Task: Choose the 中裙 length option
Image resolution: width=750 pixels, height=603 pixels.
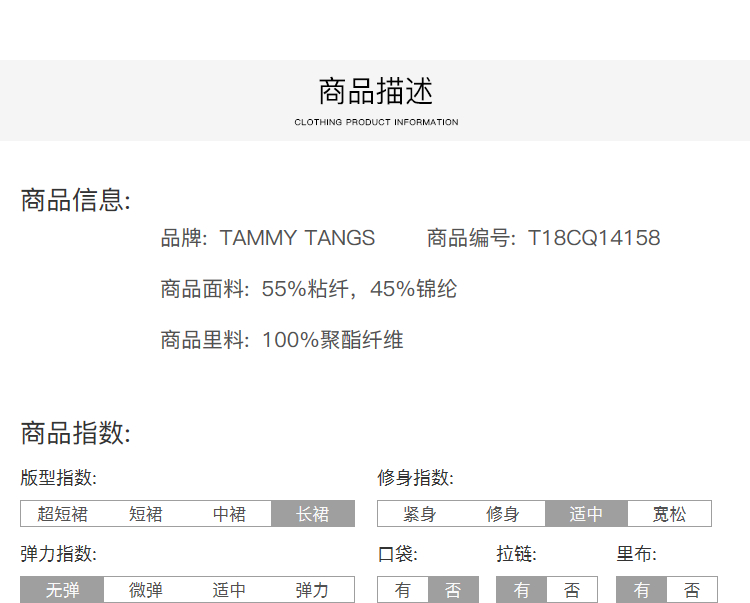Action: (229, 514)
